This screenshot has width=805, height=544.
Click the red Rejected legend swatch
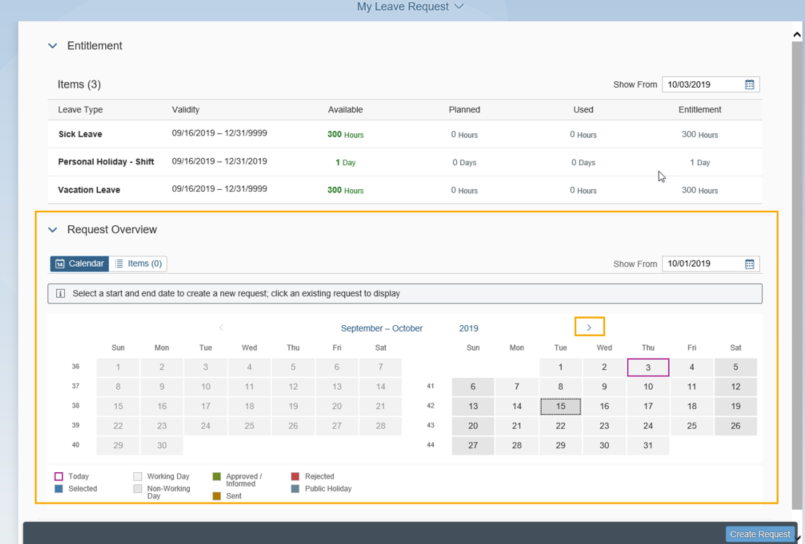[295, 477]
